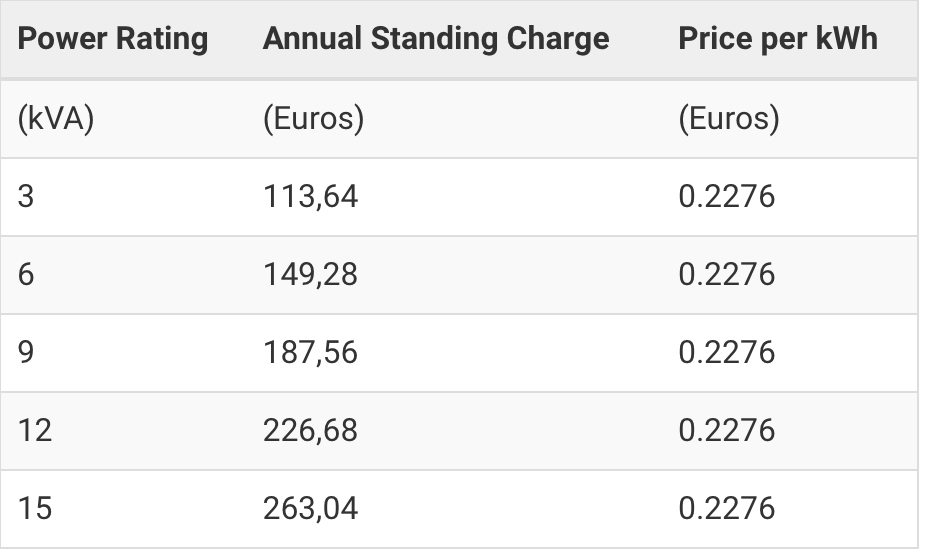Select the (kVA) unit cell
Screen dimensions: 926x556
point(56,118)
